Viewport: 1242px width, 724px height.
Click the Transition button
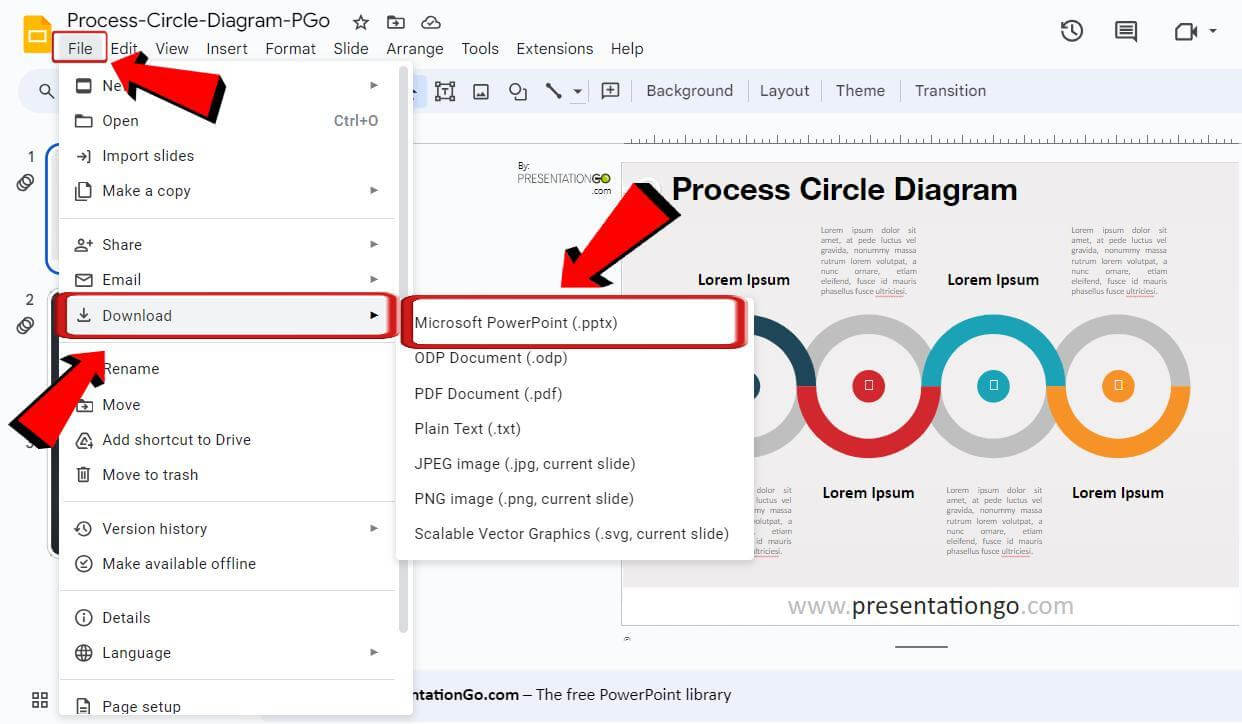[x=949, y=90]
